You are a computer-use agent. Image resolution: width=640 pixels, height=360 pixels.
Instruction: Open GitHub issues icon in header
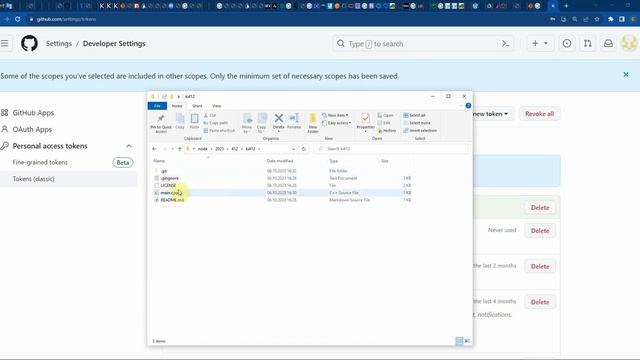[567, 43]
